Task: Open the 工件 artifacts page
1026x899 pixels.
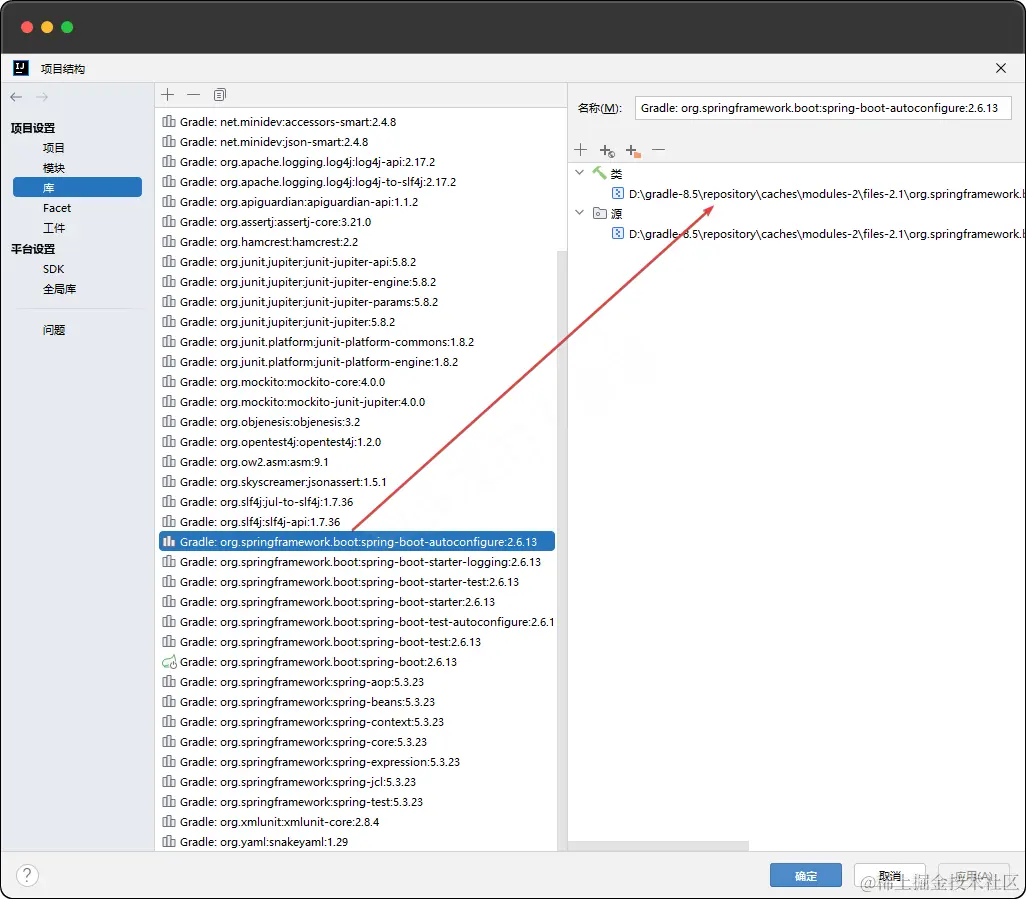Action: 54,228
